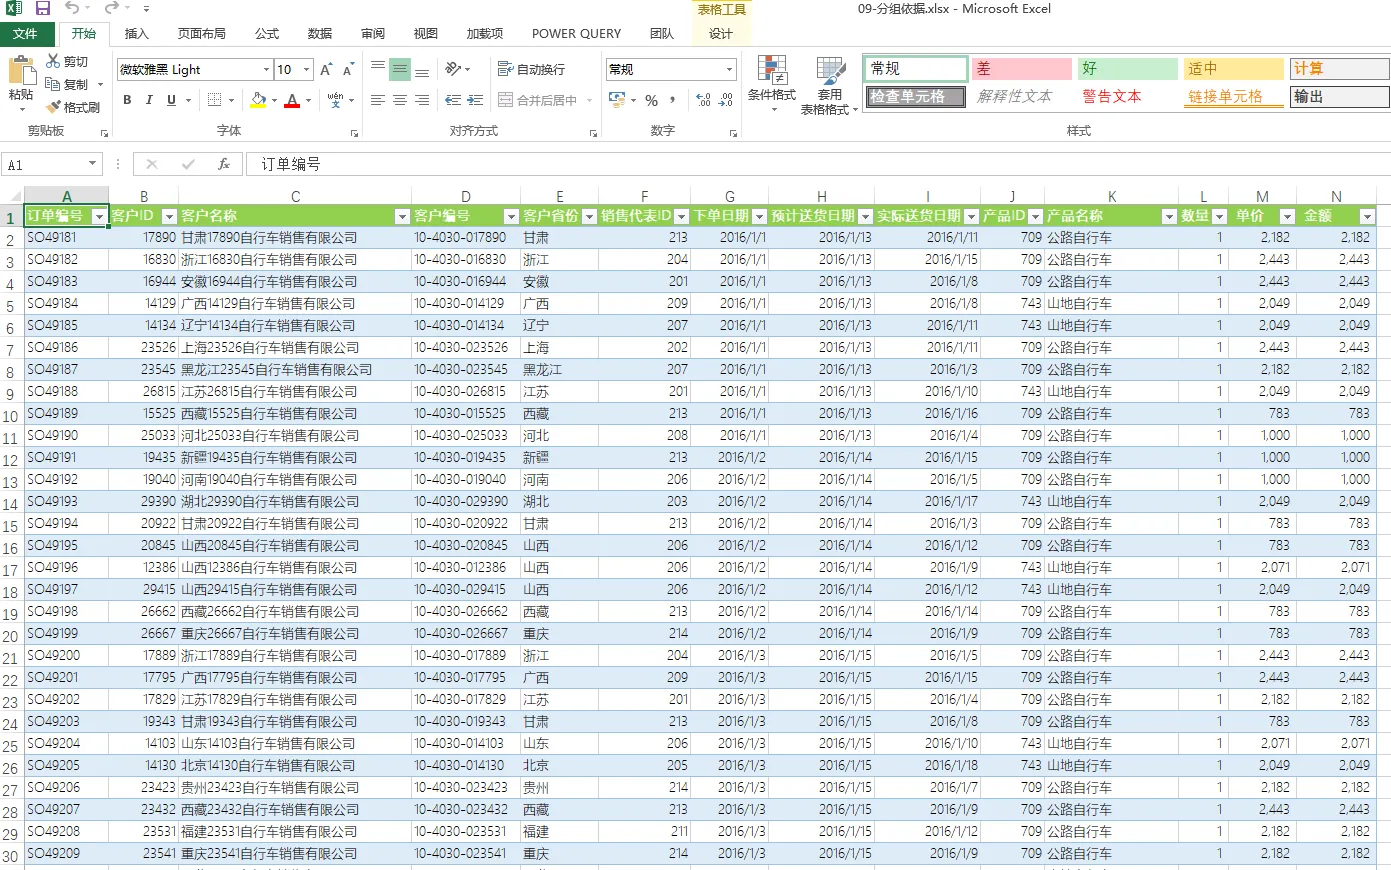The width and height of the screenshot is (1391, 870).
Task: Open the font size dropdown
Action: click(x=304, y=69)
